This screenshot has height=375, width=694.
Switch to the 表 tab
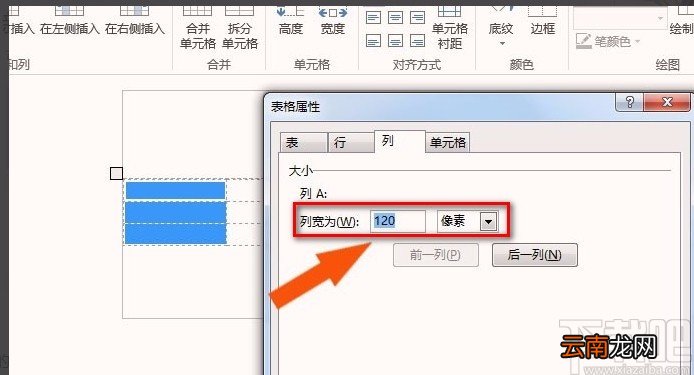[x=304, y=143]
